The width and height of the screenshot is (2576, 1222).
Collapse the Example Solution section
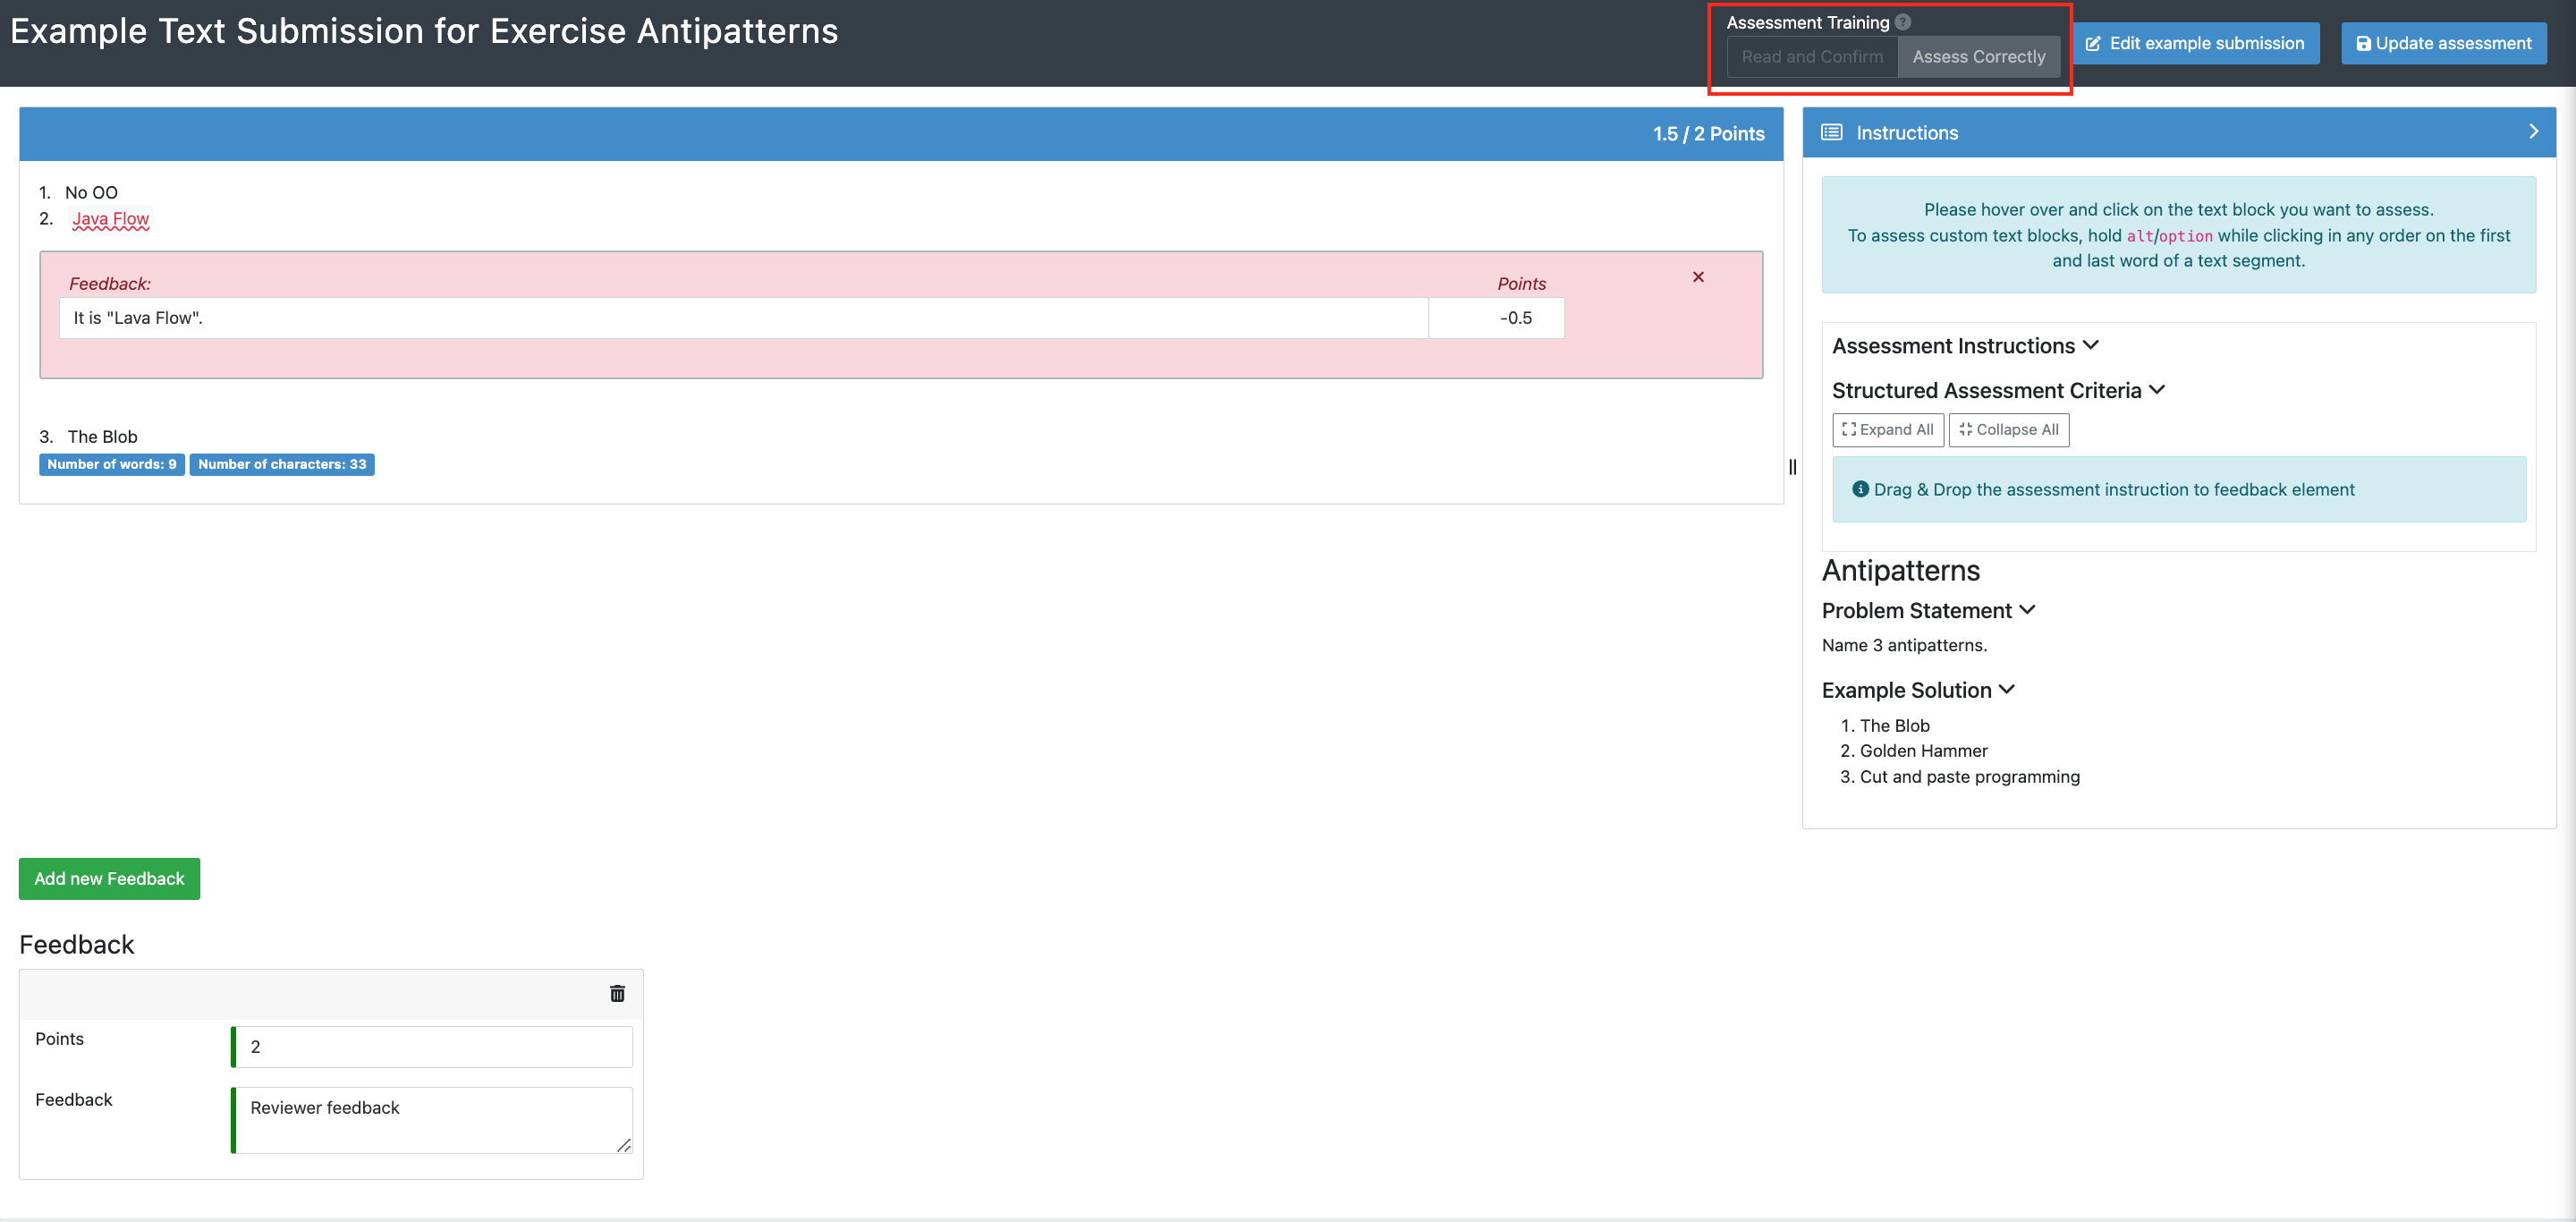[x=2007, y=689]
